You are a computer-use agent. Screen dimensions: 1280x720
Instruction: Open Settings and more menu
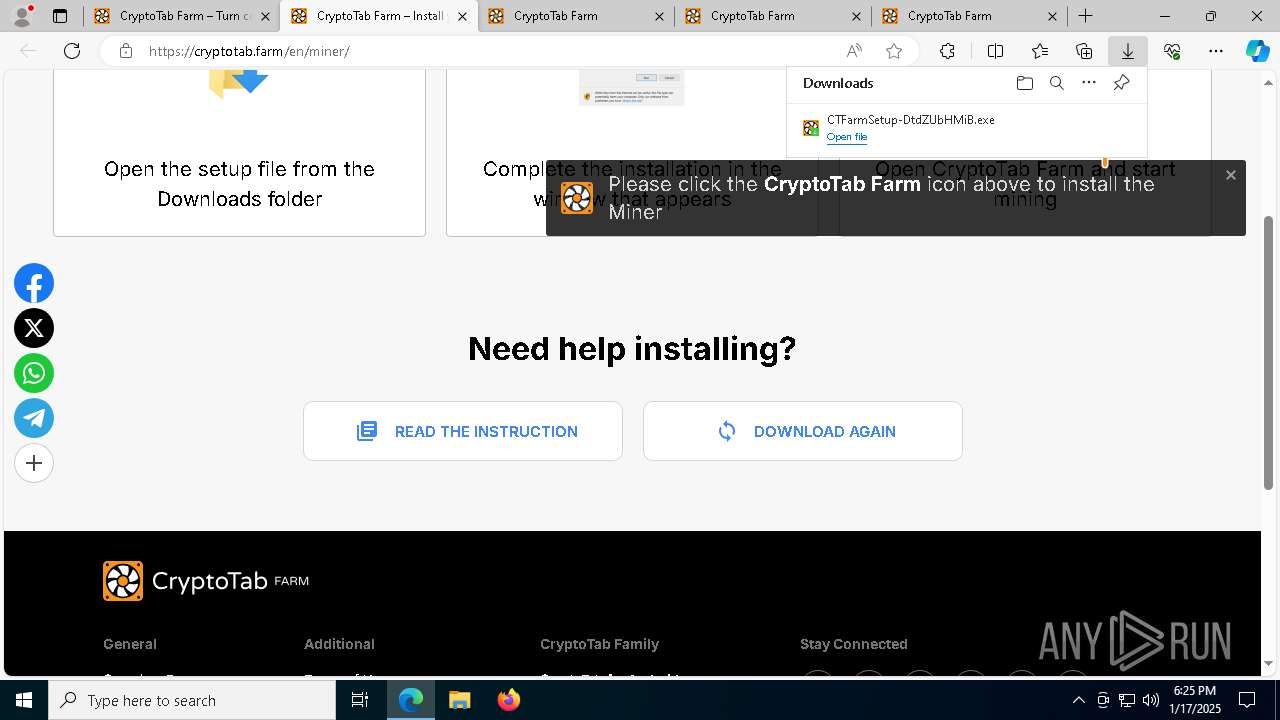[x=1216, y=51]
